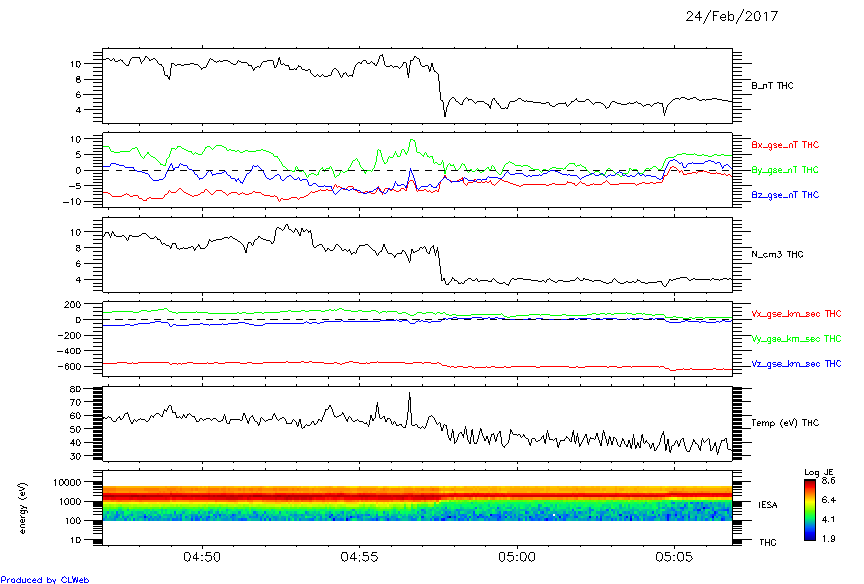Screen dimensions: 864x584
Task: Click the 05:00 time axis label
Action: tap(516, 558)
